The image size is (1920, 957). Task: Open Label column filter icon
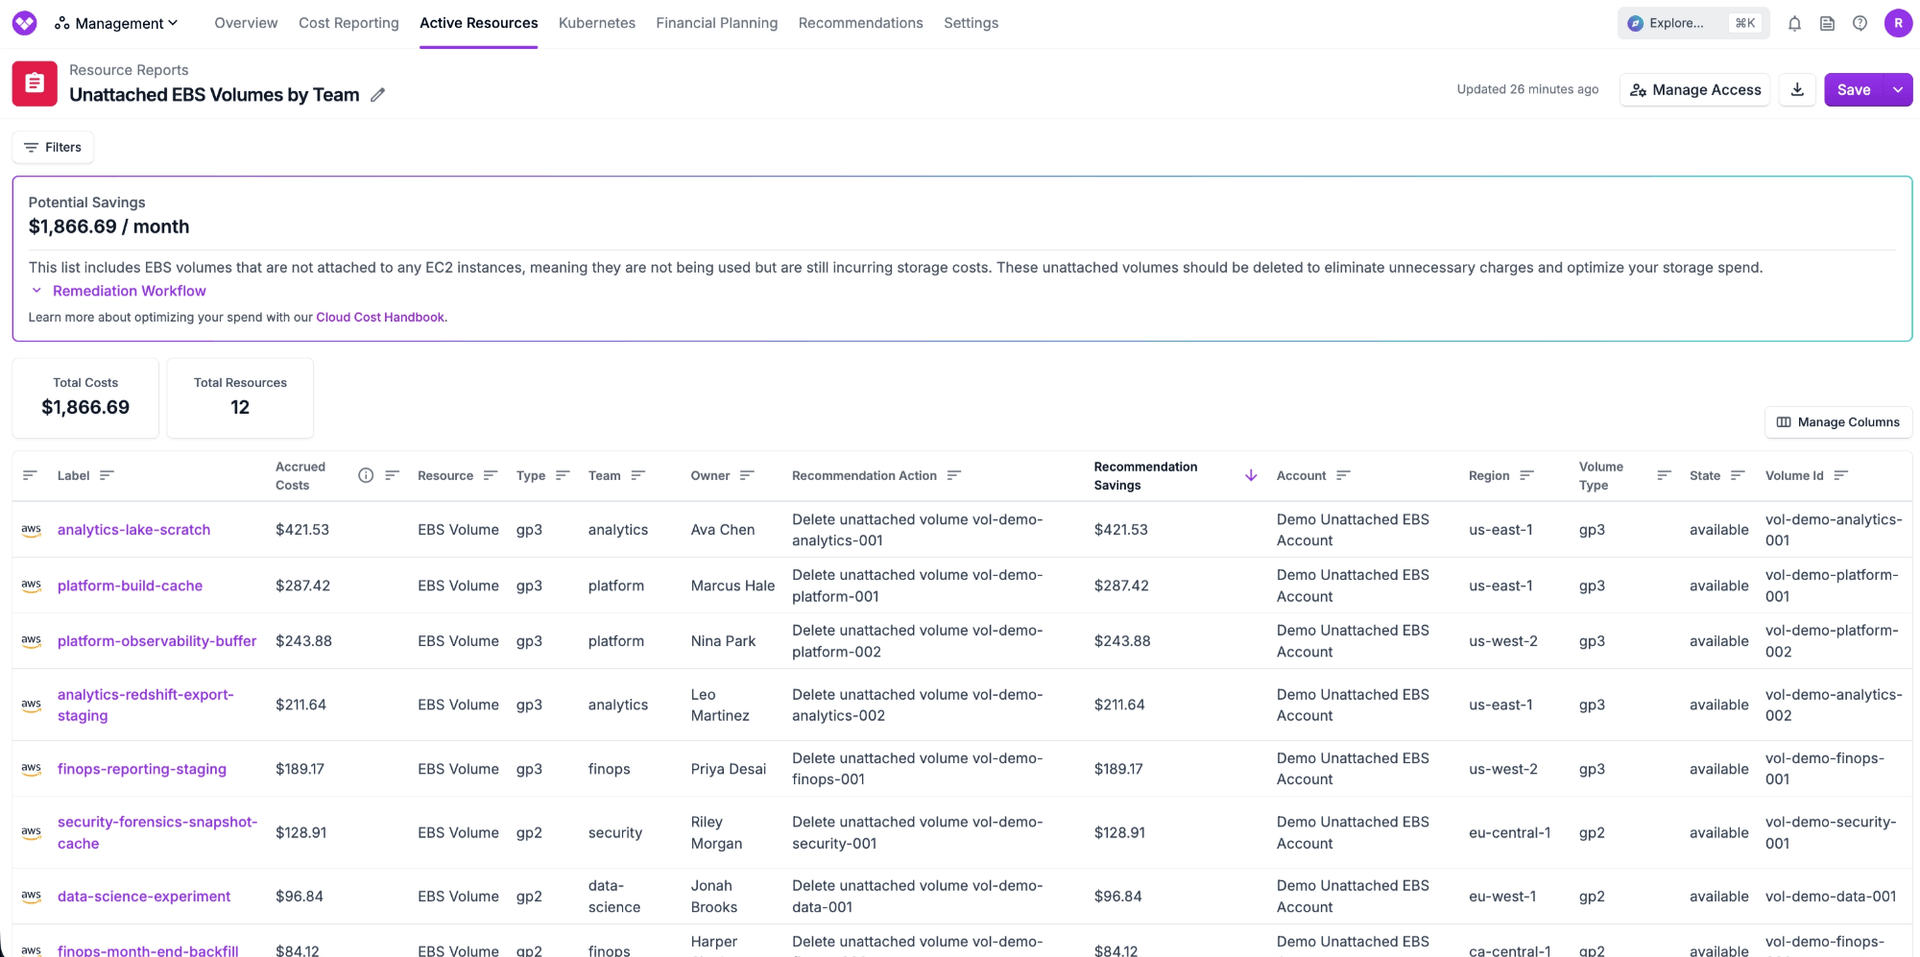[x=107, y=475]
